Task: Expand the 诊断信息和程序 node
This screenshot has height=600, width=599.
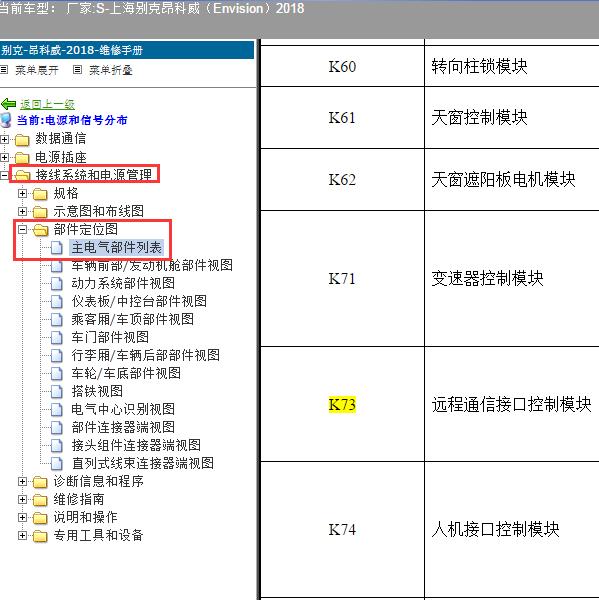Action: tap(22, 481)
